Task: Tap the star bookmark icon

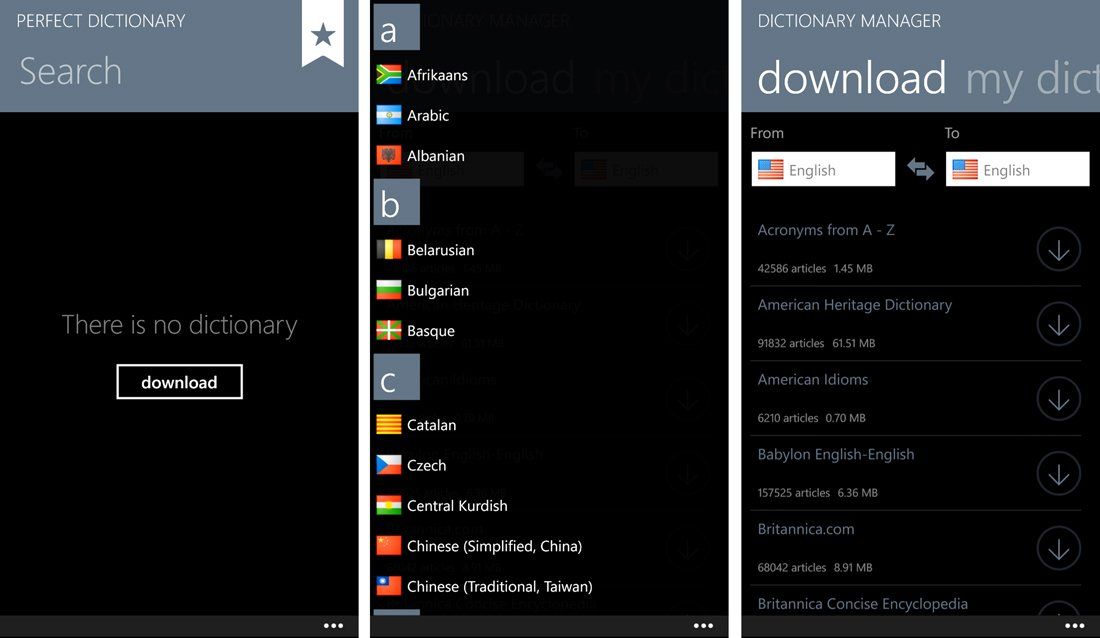Action: (x=322, y=33)
